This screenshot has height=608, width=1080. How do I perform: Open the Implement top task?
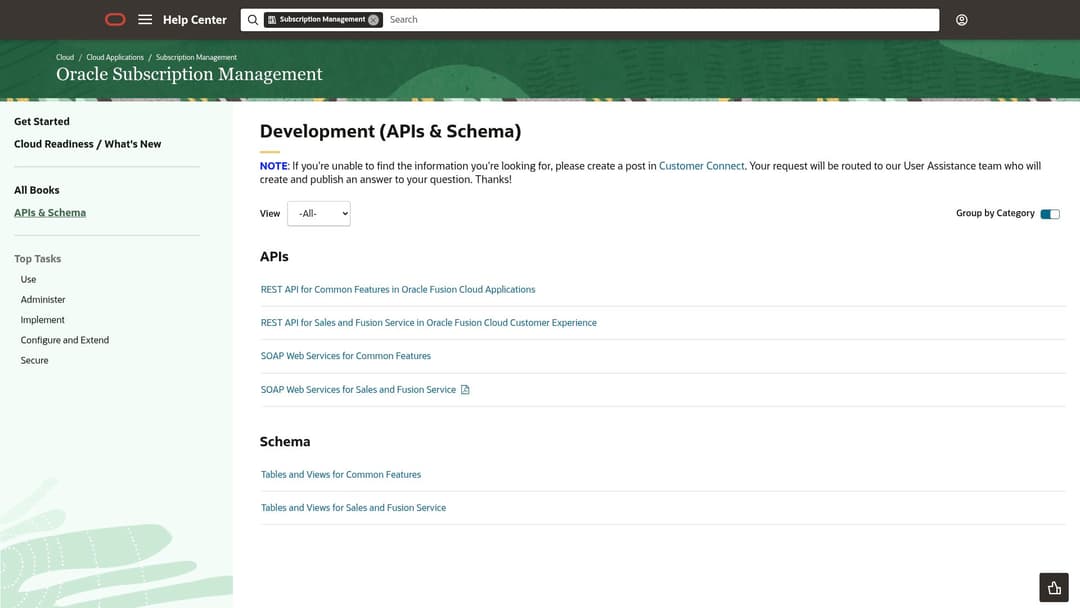[x=43, y=320]
